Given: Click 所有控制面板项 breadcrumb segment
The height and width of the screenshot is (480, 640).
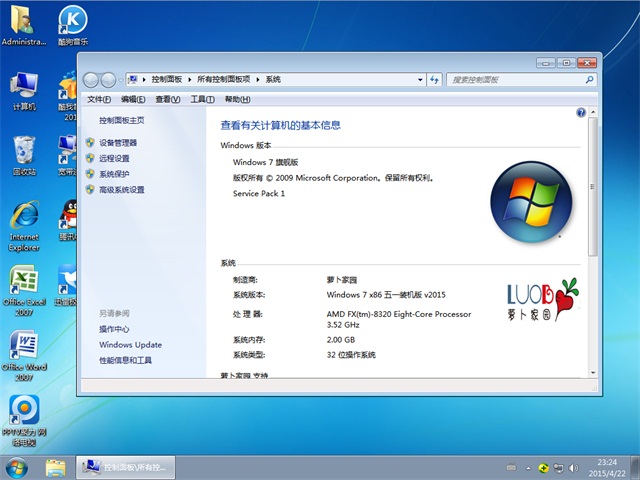Looking at the screenshot, I should pyautogui.click(x=223, y=80).
